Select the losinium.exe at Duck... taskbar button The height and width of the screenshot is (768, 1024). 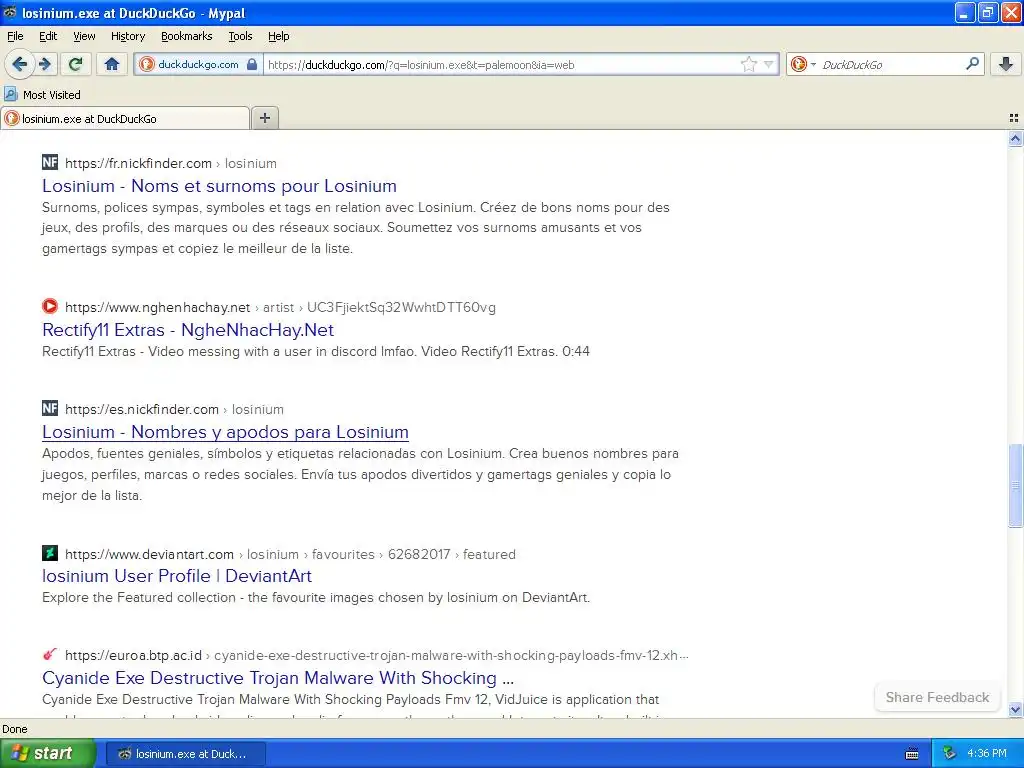coord(185,754)
